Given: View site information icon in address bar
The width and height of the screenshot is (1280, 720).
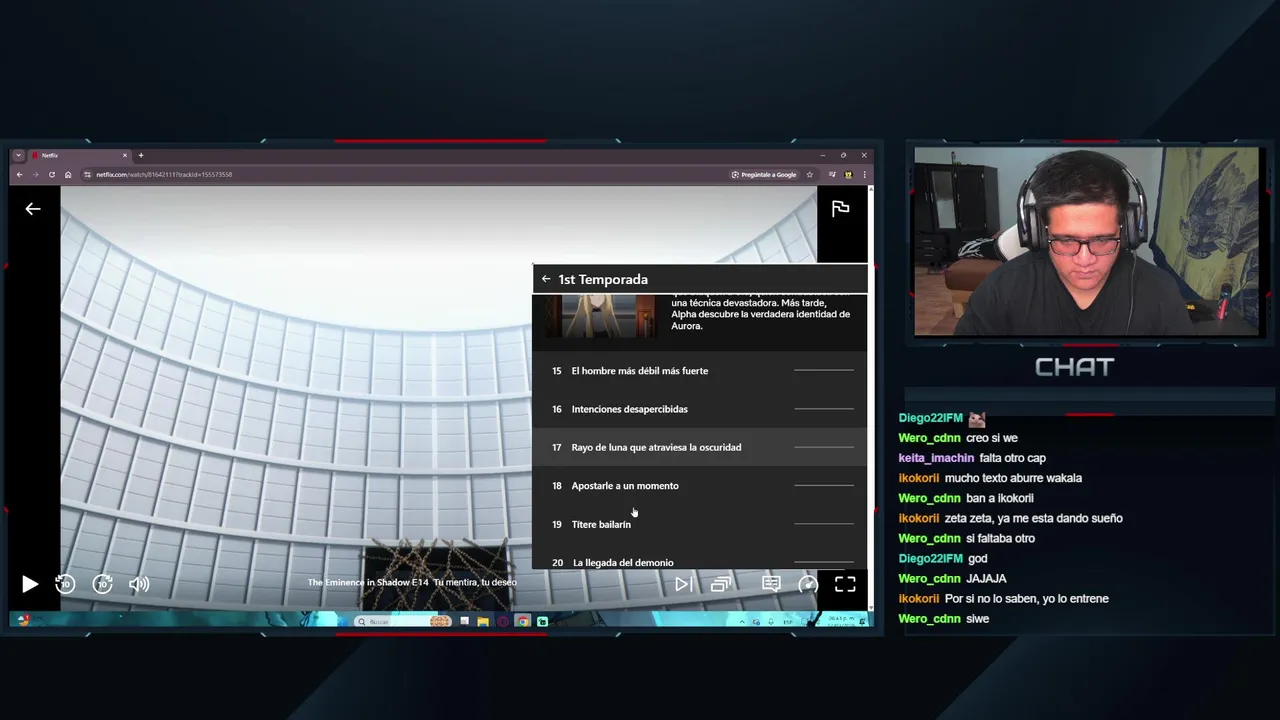Looking at the screenshot, I should 88,174.
